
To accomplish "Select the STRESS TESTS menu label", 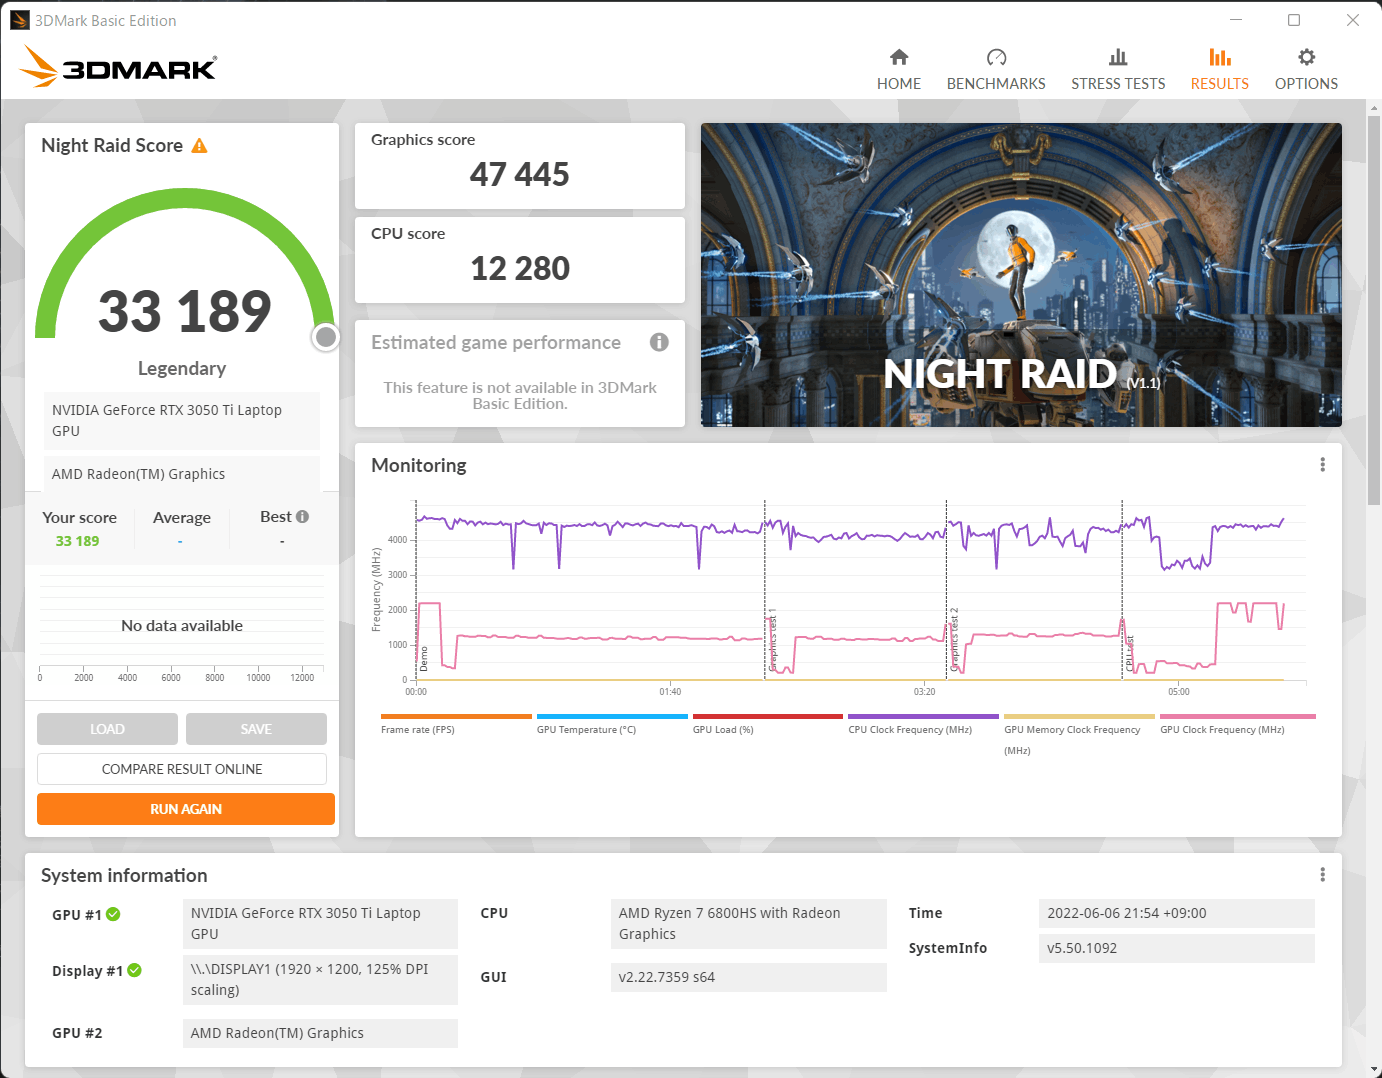I will tap(1118, 84).
